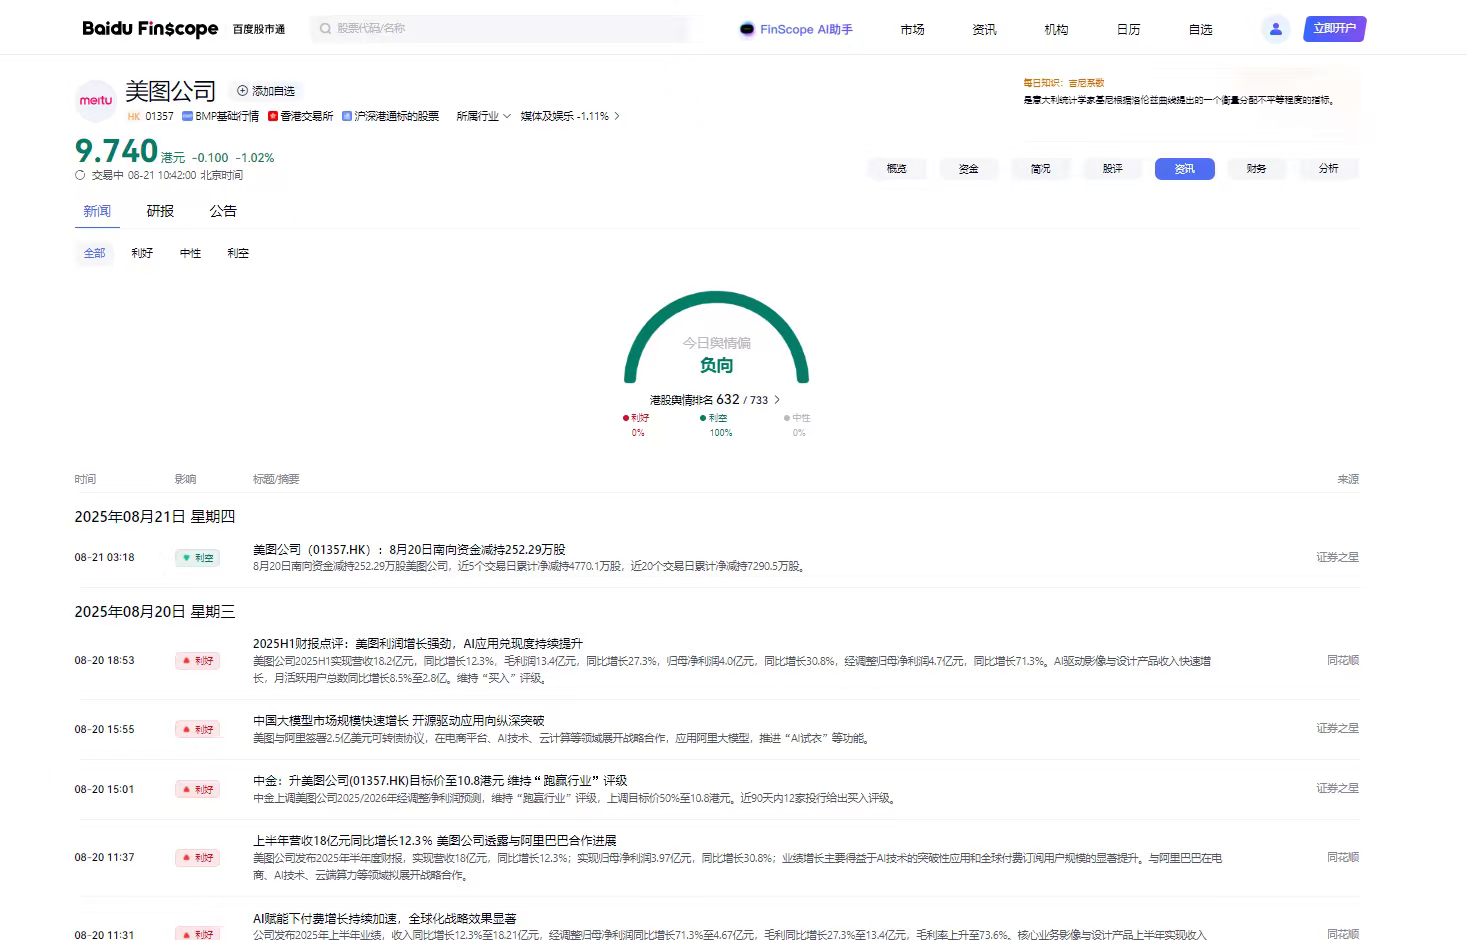Open headline 中金：升美图公司目标价至10.8港元
The width and height of the screenshot is (1467, 940).
tap(440, 781)
